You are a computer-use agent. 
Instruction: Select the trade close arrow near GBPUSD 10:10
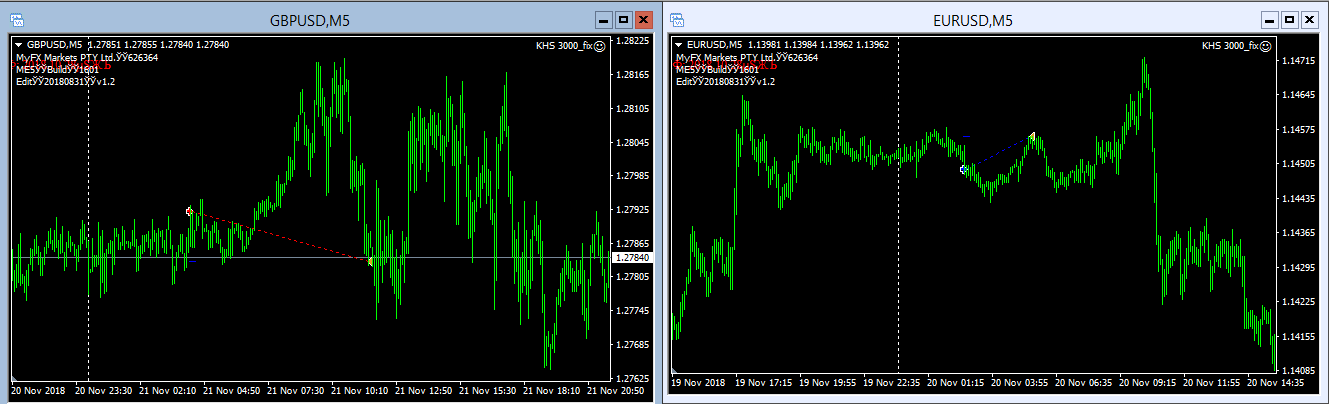[370, 261]
